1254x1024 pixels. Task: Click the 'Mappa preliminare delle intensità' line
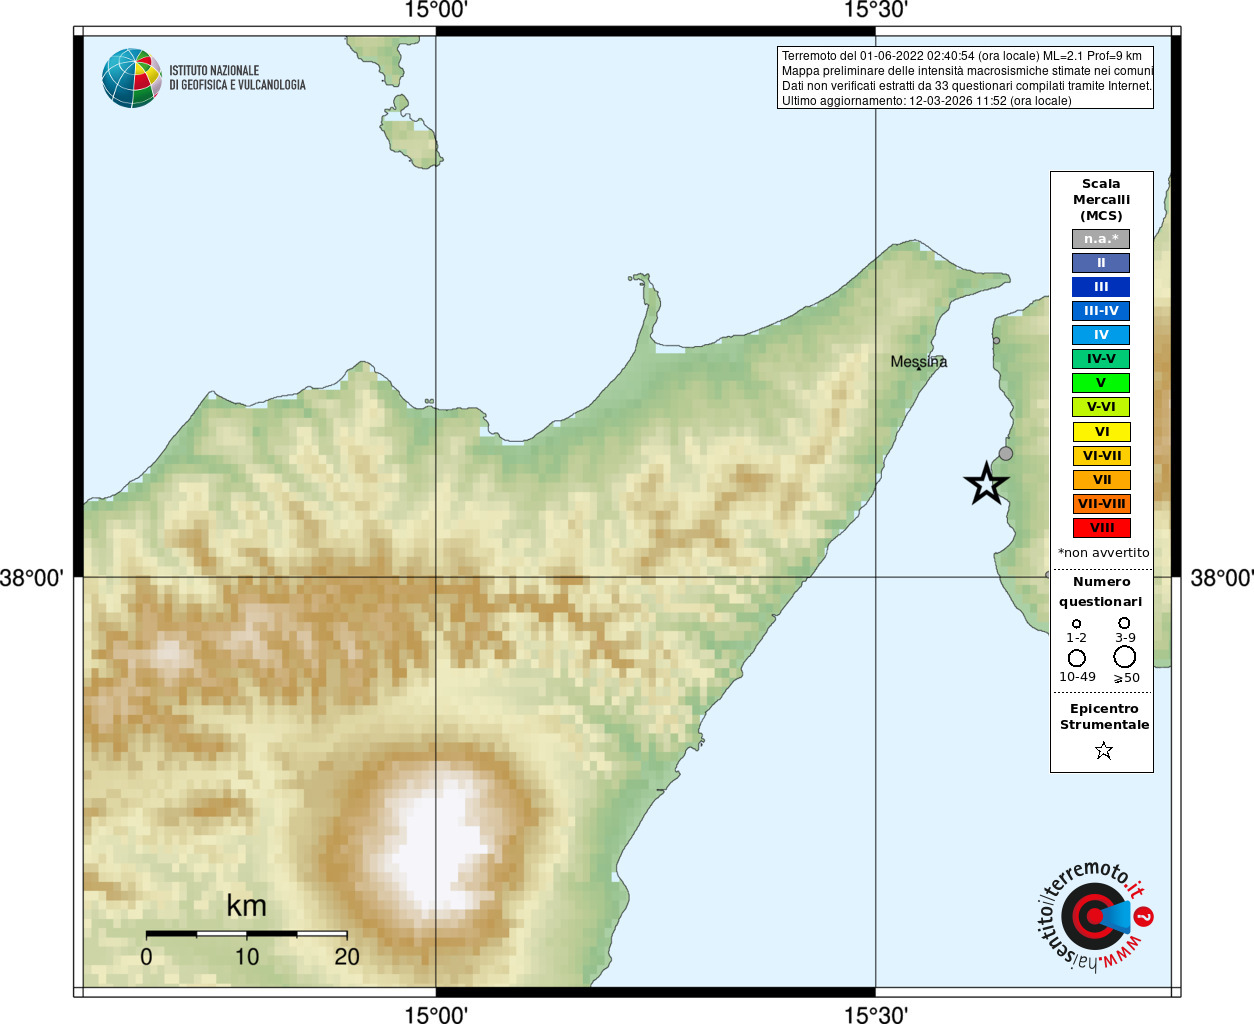(x=967, y=71)
